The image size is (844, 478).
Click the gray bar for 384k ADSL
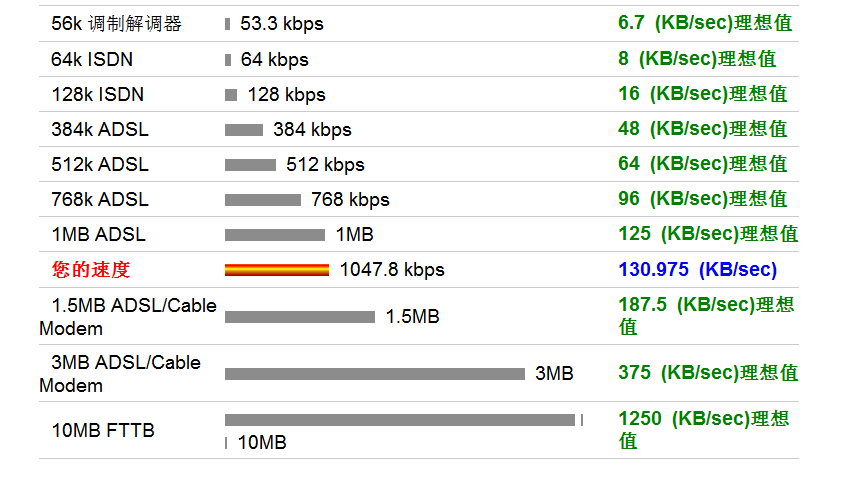click(243, 129)
